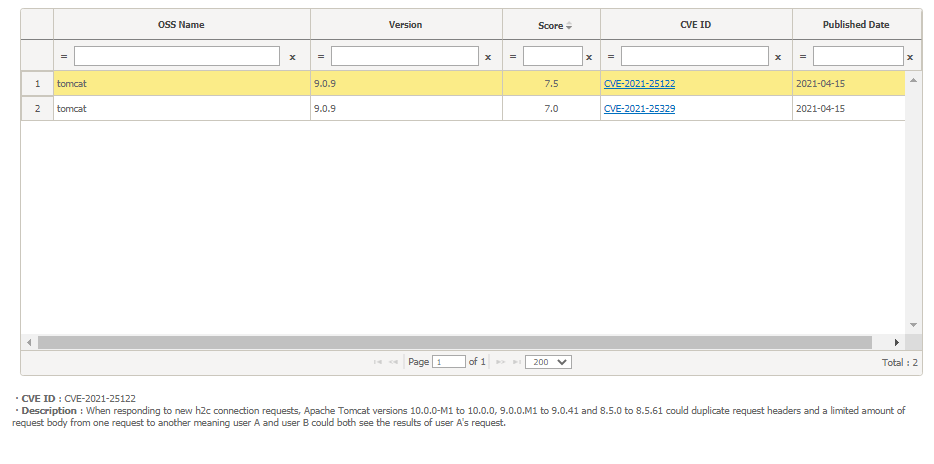This screenshot has height=464, width=934.
Task: Click score value 7.0
Action: click(551, 109)
